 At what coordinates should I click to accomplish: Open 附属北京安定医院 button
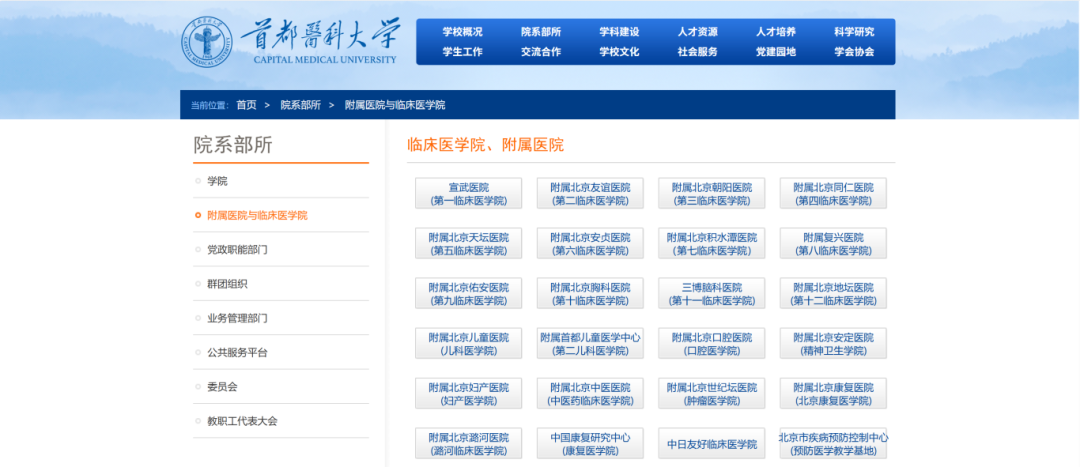click(x=833, y=344)
